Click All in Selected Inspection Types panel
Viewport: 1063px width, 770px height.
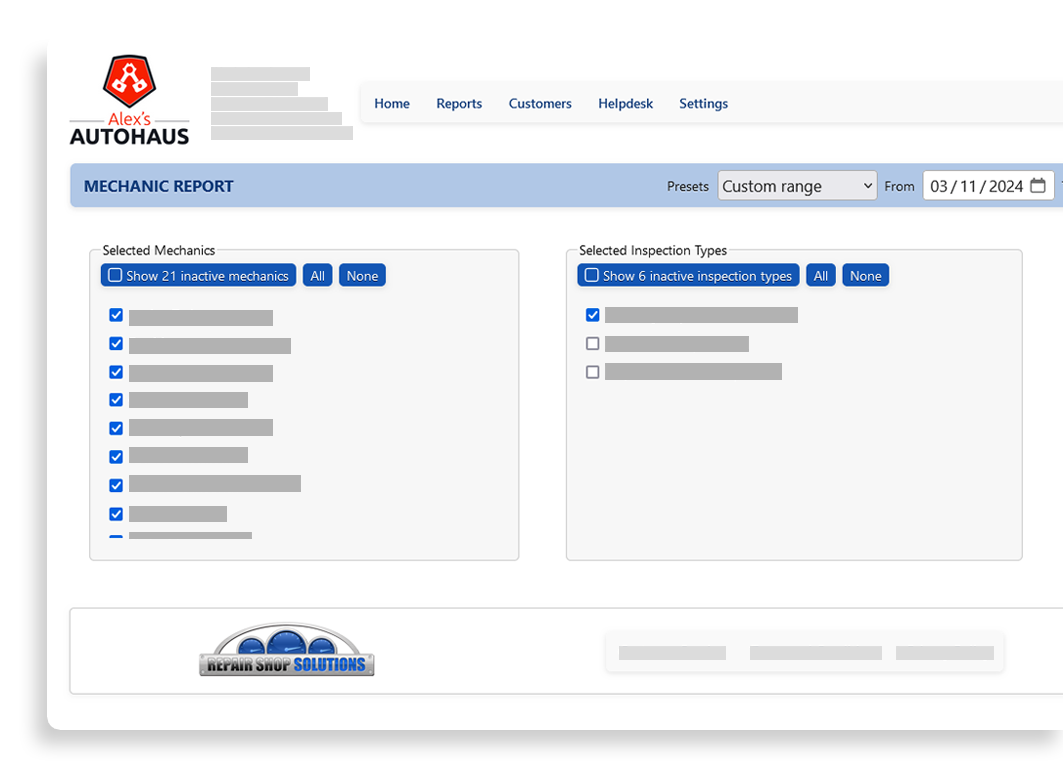[820, 274]
